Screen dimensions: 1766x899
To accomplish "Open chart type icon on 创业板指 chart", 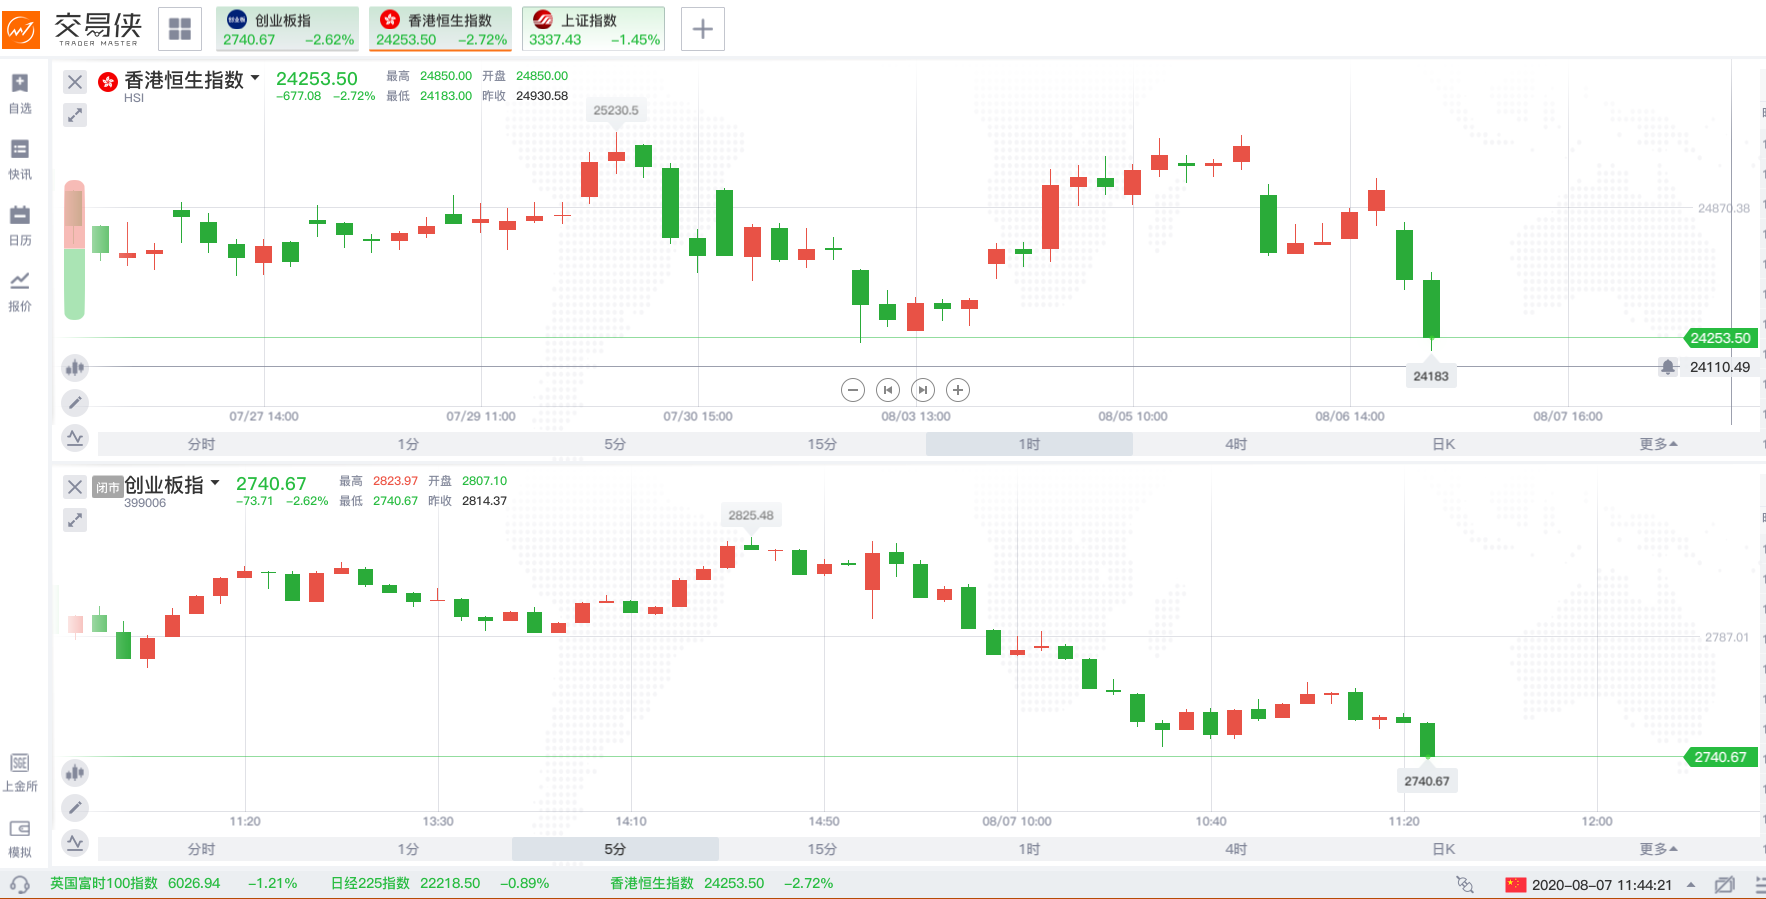I will tap(75, 773).
